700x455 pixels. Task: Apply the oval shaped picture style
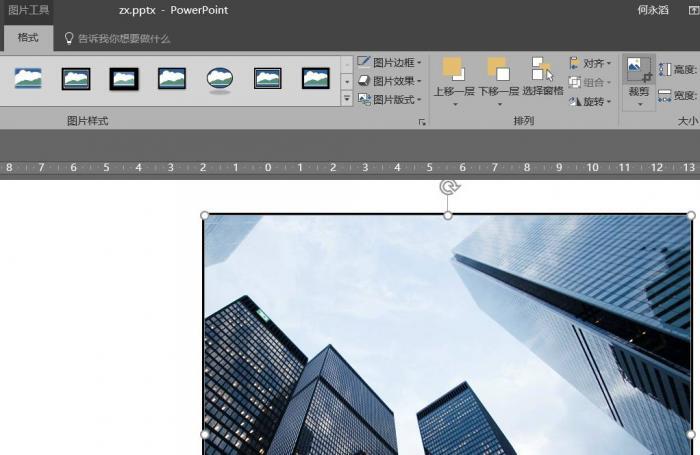[220, 79]
